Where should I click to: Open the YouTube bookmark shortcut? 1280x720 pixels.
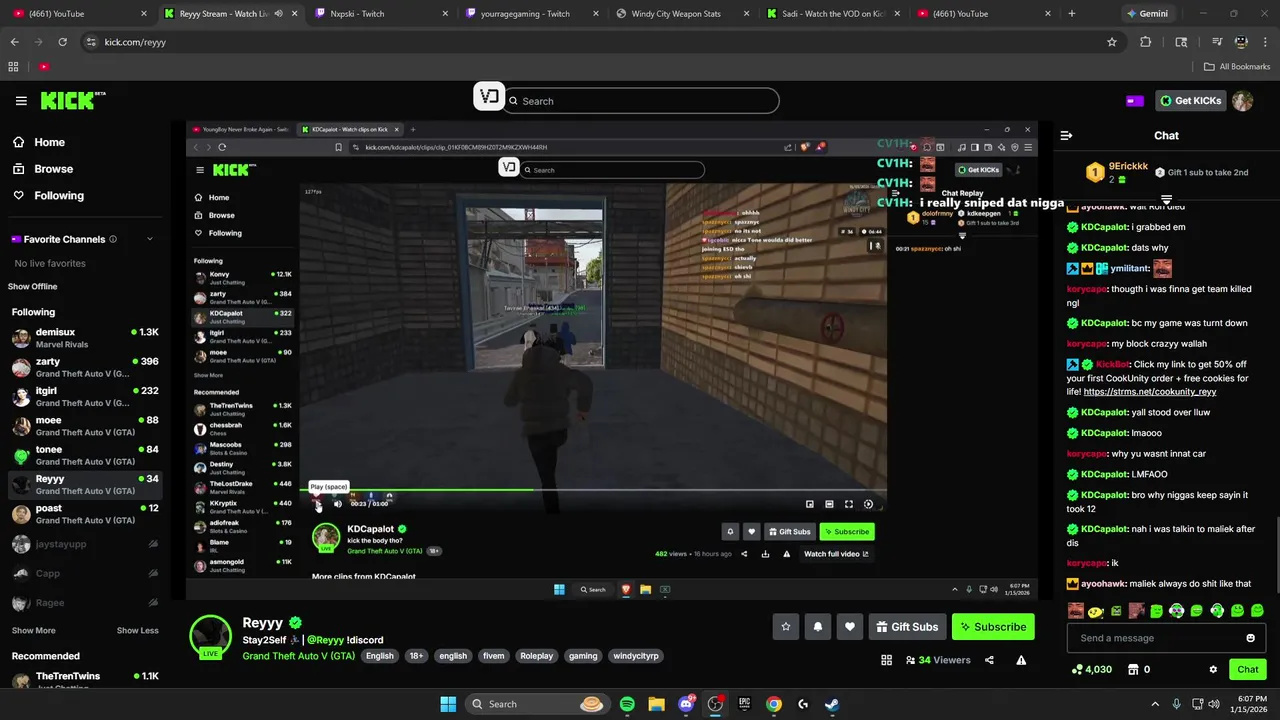tap(44, 67)
